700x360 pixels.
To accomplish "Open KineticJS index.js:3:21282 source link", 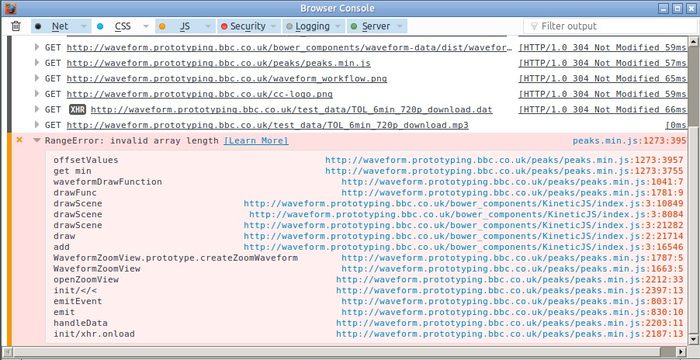I will [x=463, y=225].
